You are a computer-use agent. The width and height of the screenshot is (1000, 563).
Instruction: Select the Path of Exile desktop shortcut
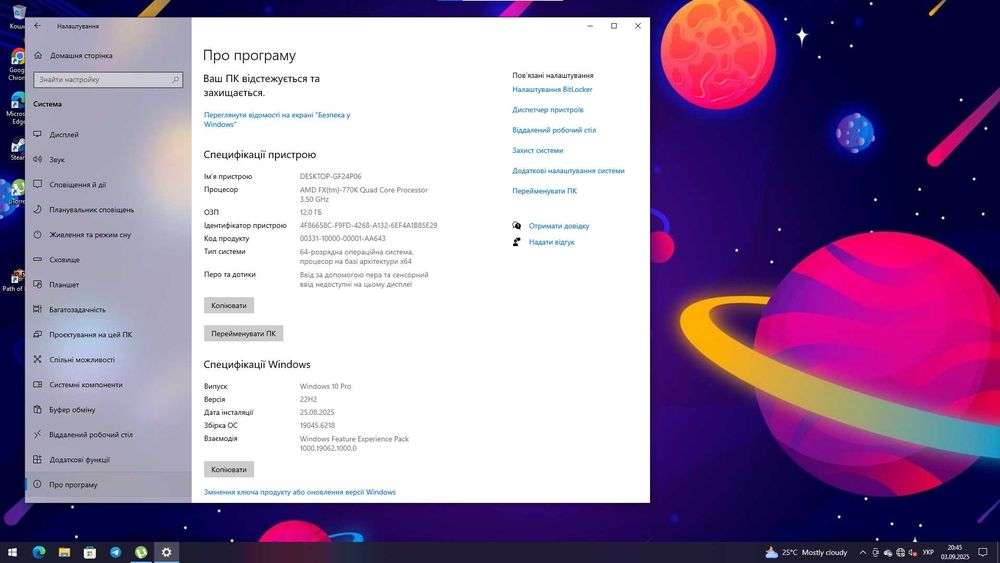point(13,280)
